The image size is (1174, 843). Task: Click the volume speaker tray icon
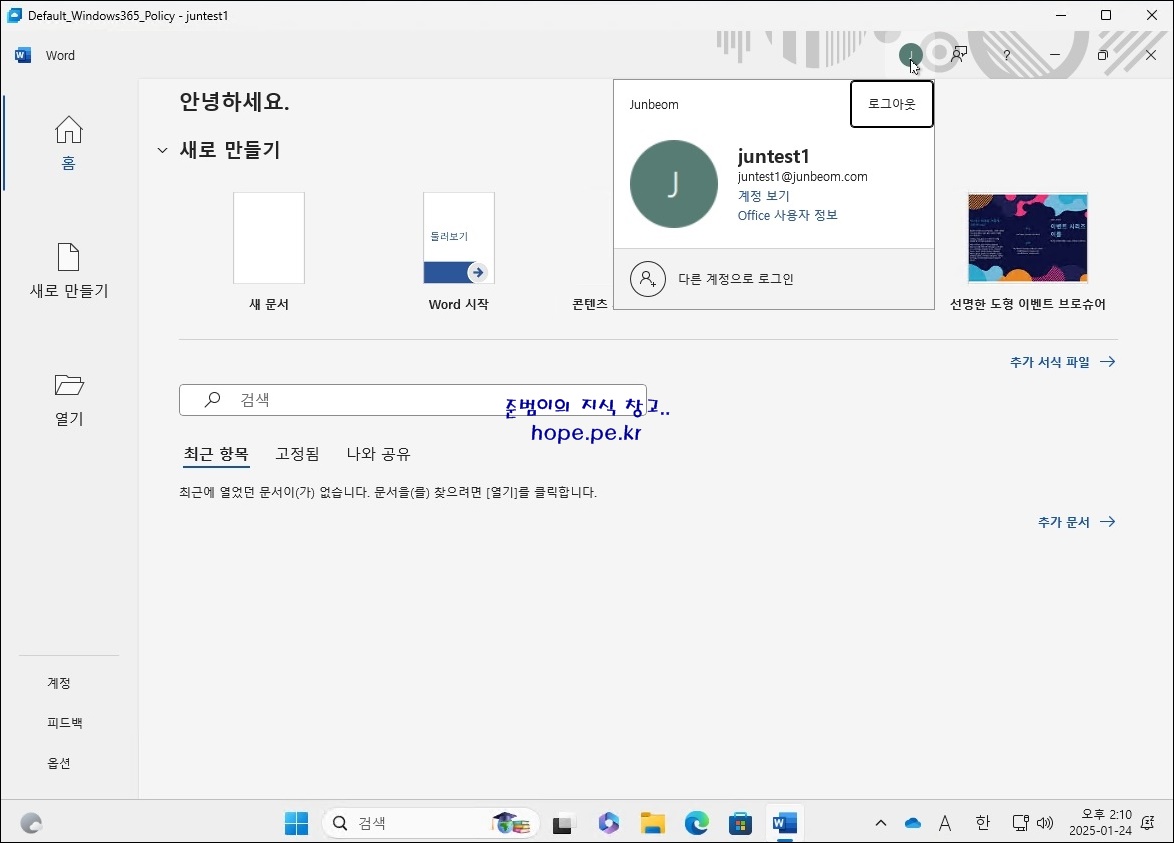click(1045, 824)
